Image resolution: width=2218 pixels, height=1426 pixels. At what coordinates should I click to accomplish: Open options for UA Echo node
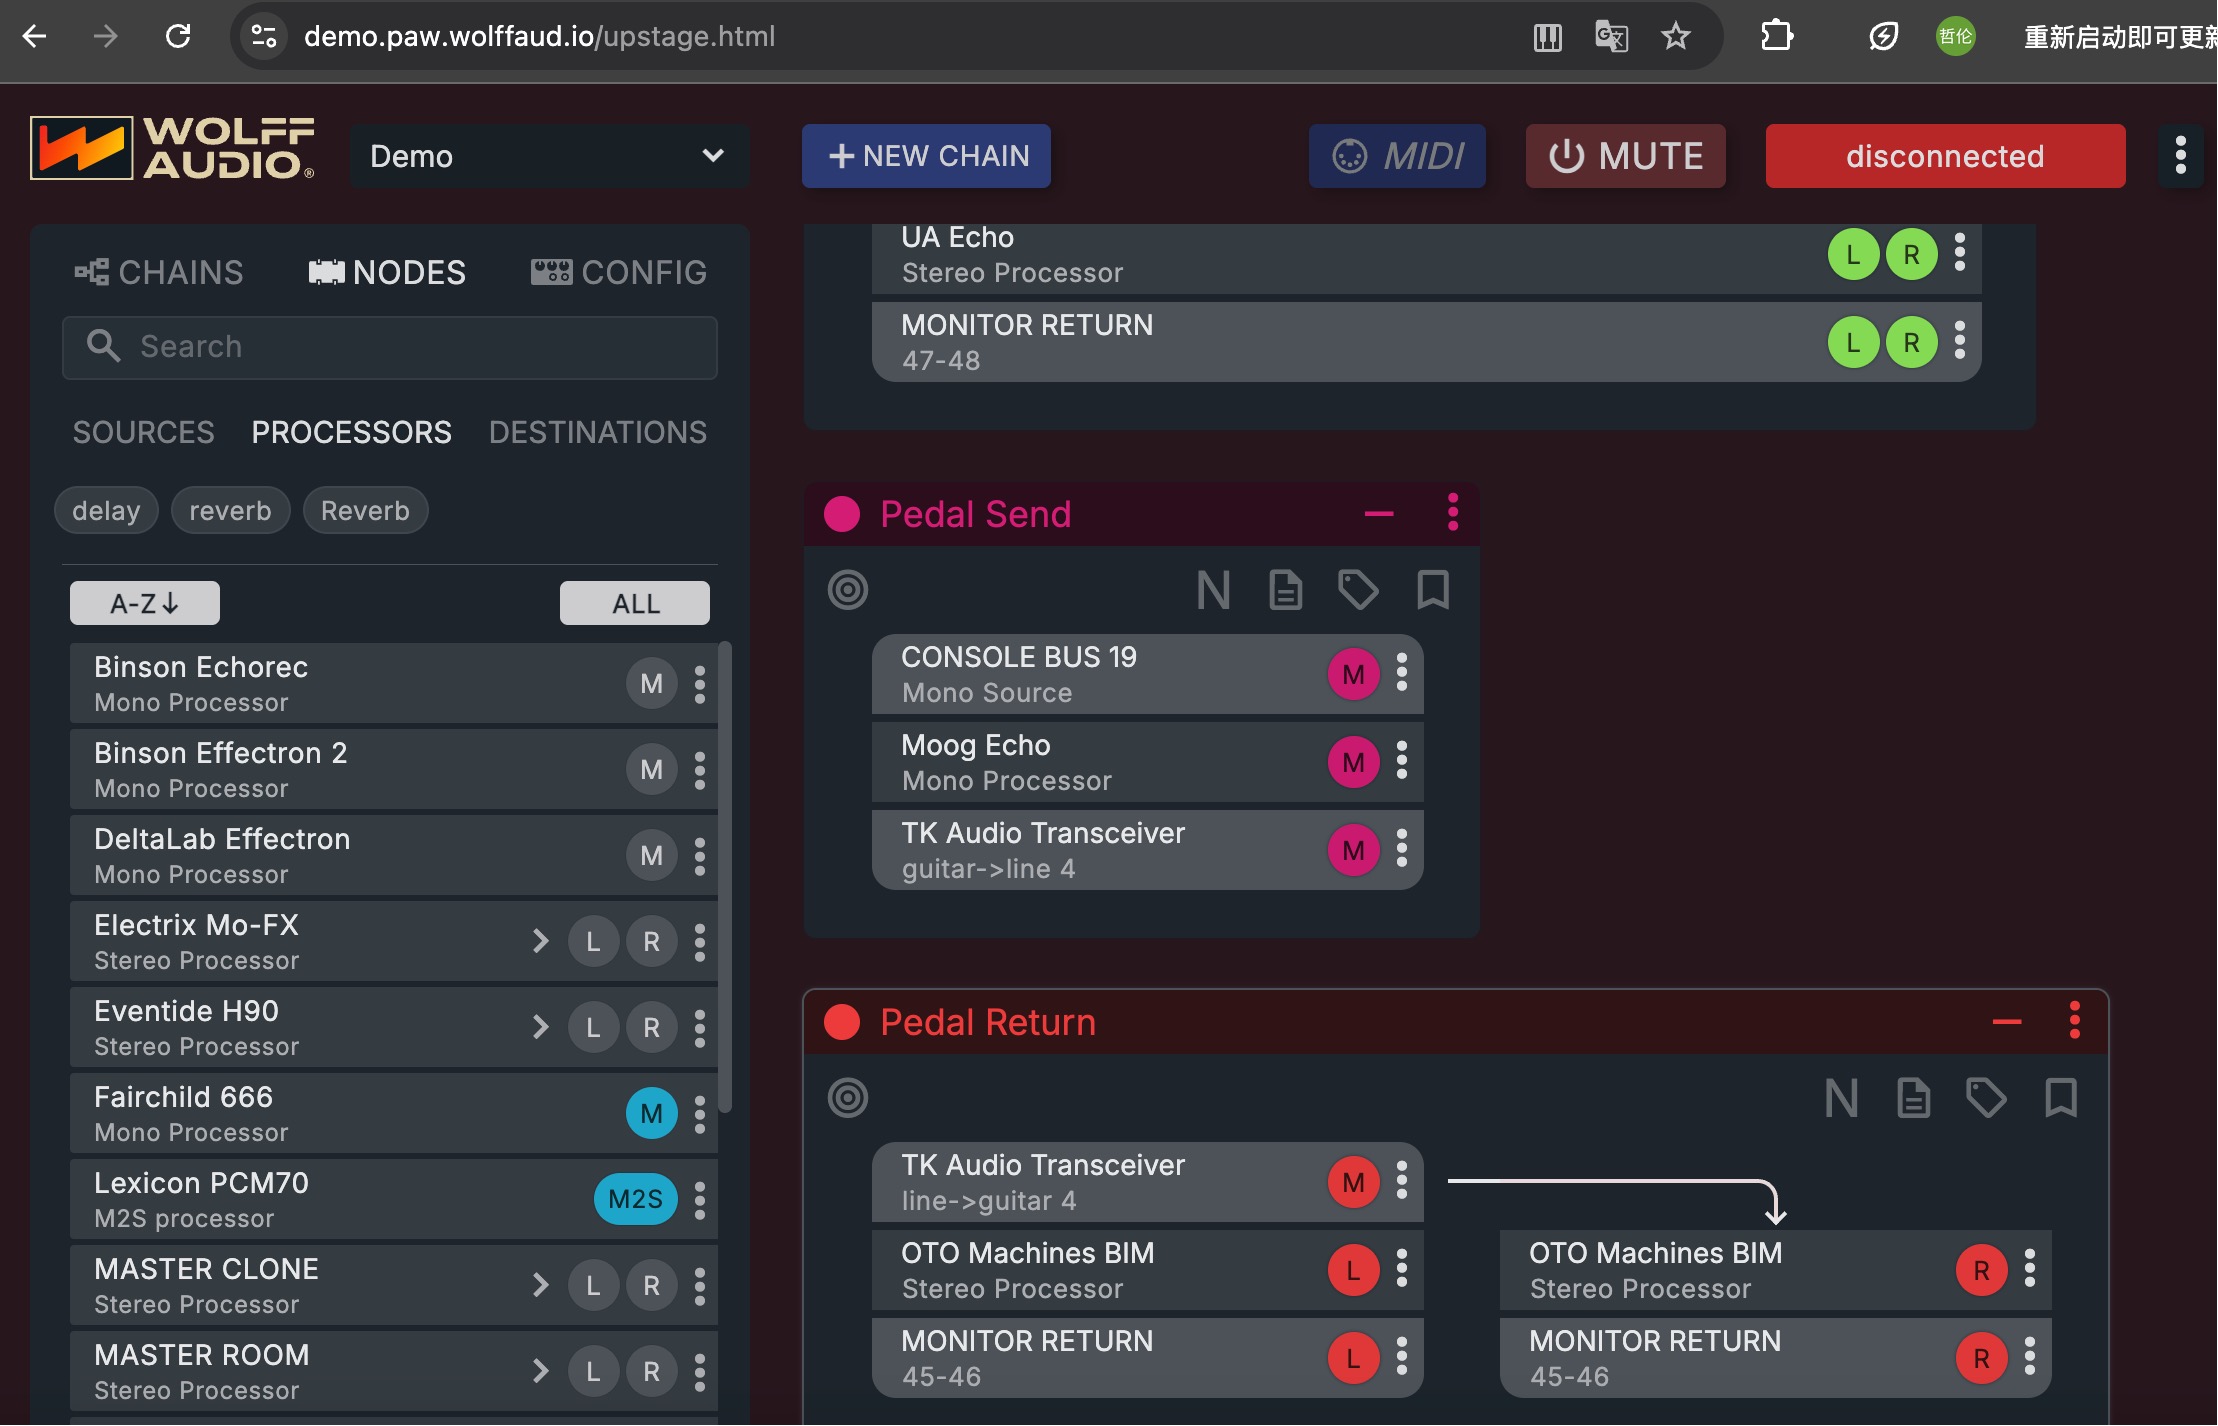click(1959, 252)
